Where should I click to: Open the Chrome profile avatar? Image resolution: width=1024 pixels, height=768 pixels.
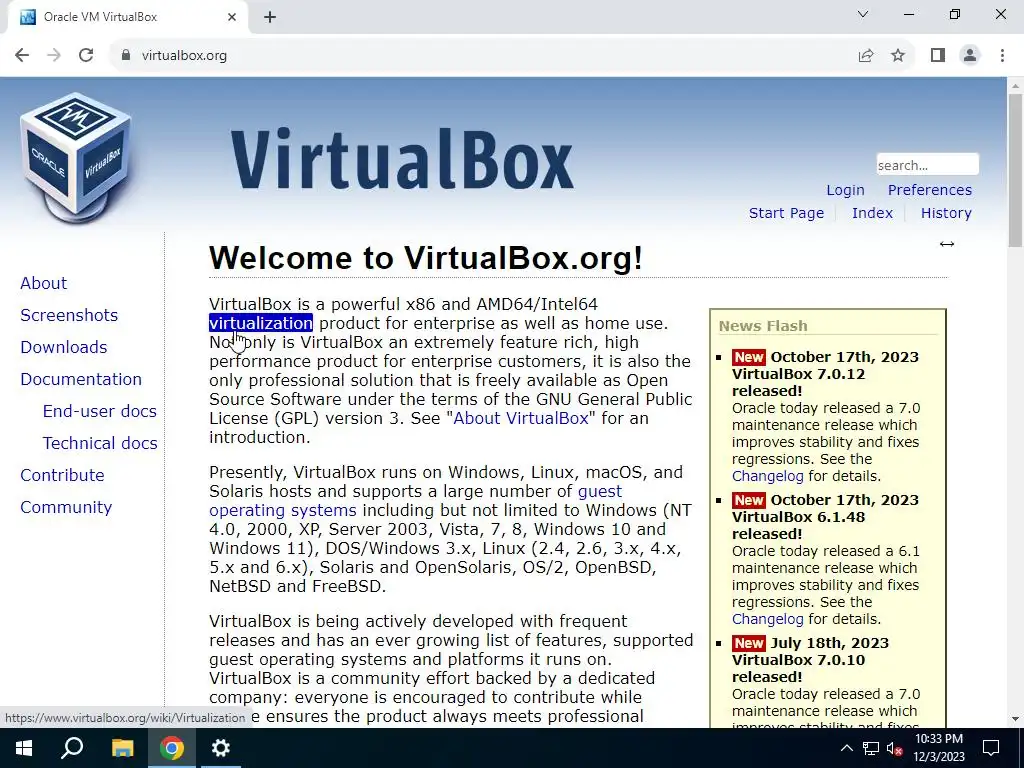click(x=970, y=56)
